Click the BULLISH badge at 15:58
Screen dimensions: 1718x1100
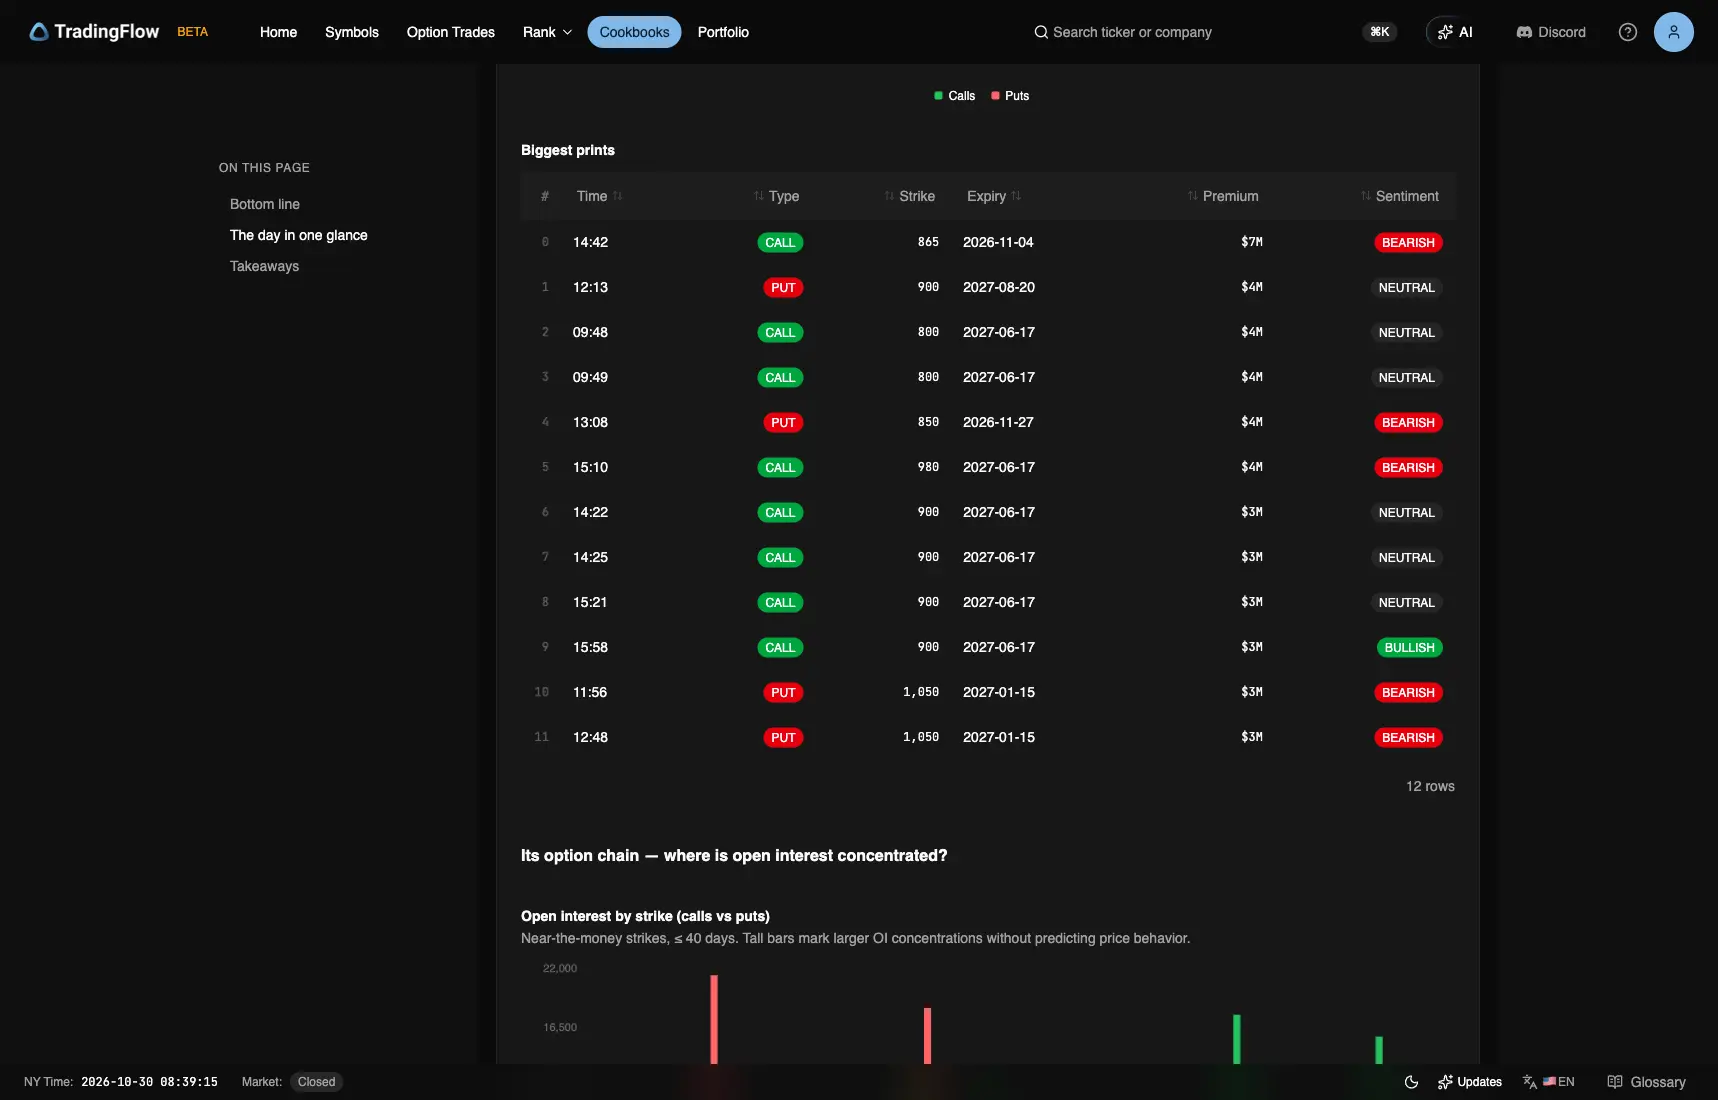[x=1409, y=647]
